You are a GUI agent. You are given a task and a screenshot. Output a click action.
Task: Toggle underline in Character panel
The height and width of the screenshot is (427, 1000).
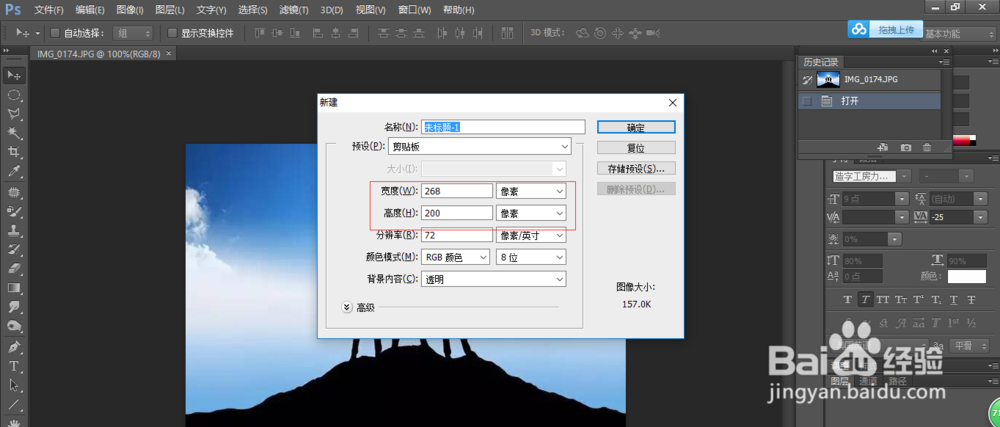tap(953, 300)
